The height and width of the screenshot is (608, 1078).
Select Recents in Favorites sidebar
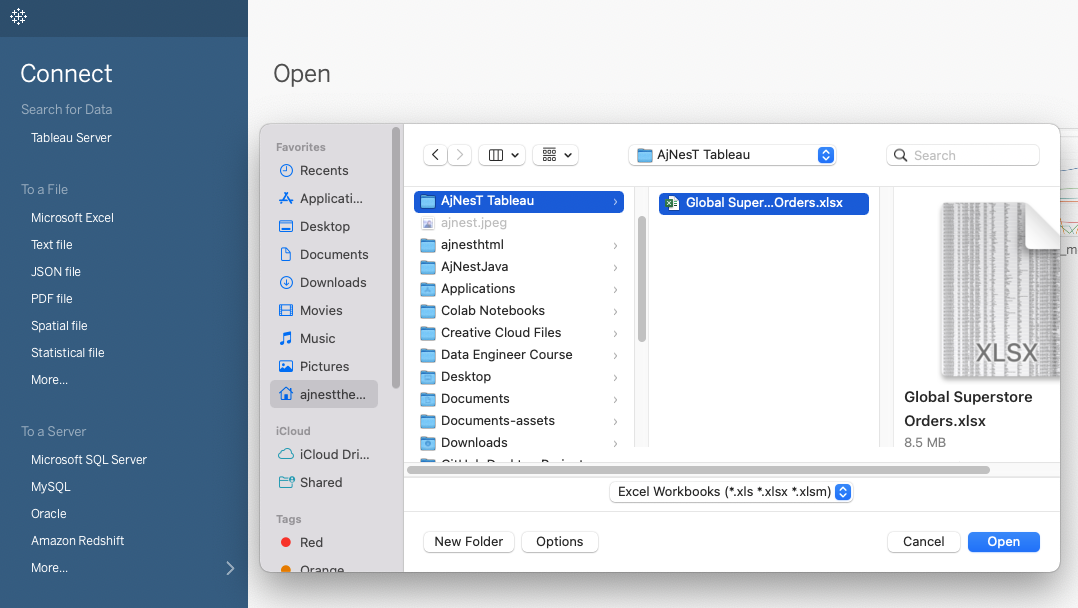point(324,171)
